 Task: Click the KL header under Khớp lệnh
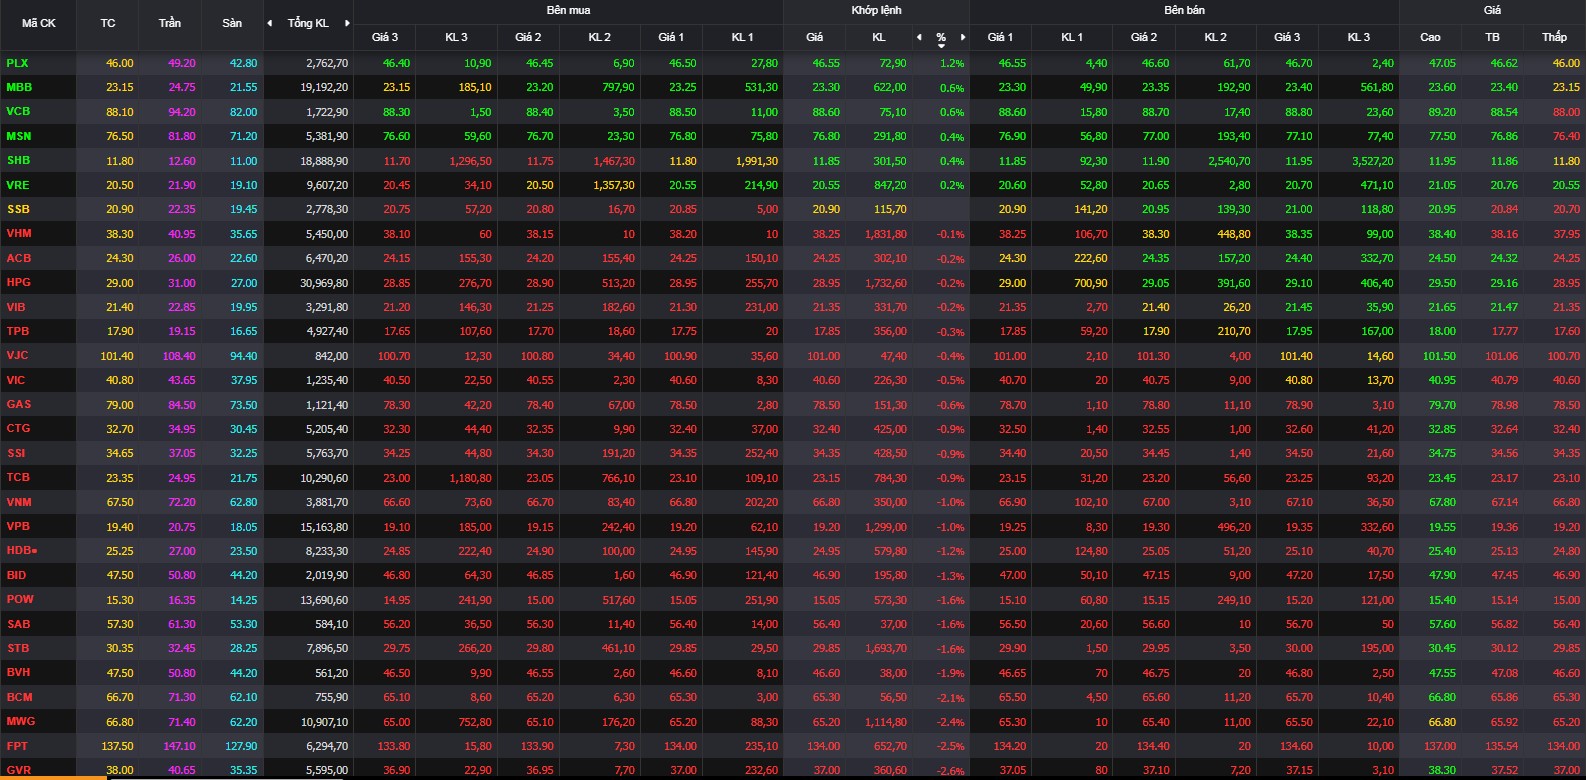(879, 37)
